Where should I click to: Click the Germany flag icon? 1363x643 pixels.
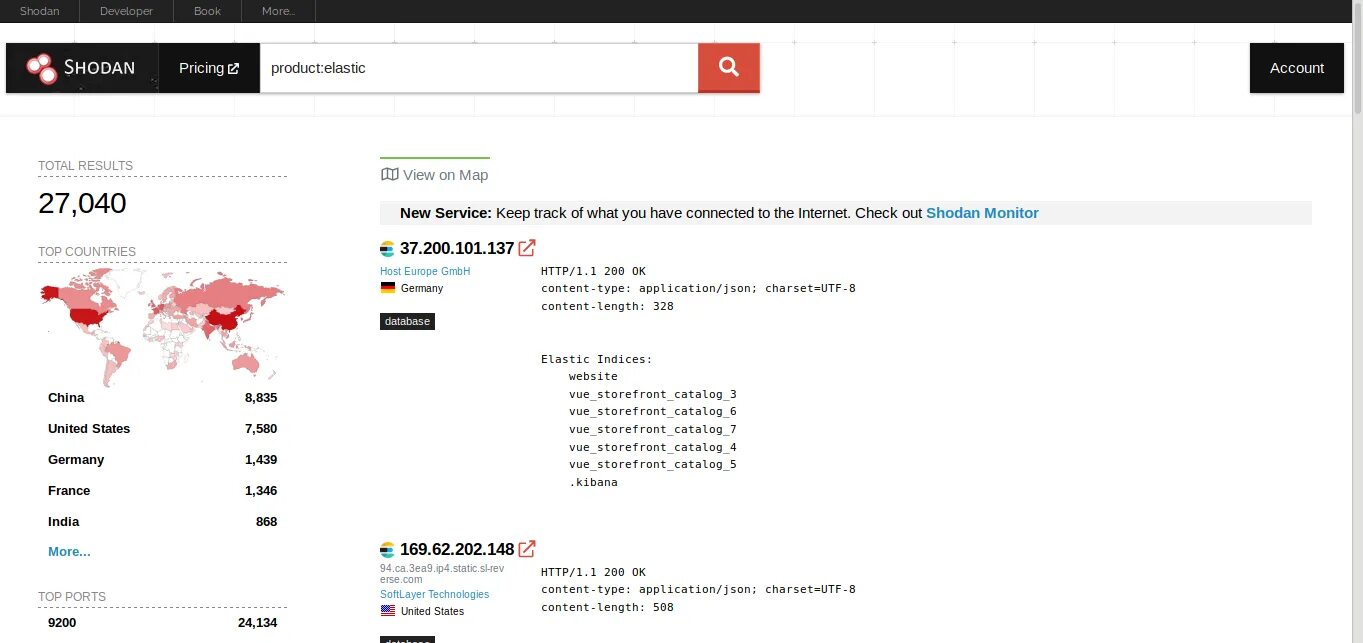388,288
